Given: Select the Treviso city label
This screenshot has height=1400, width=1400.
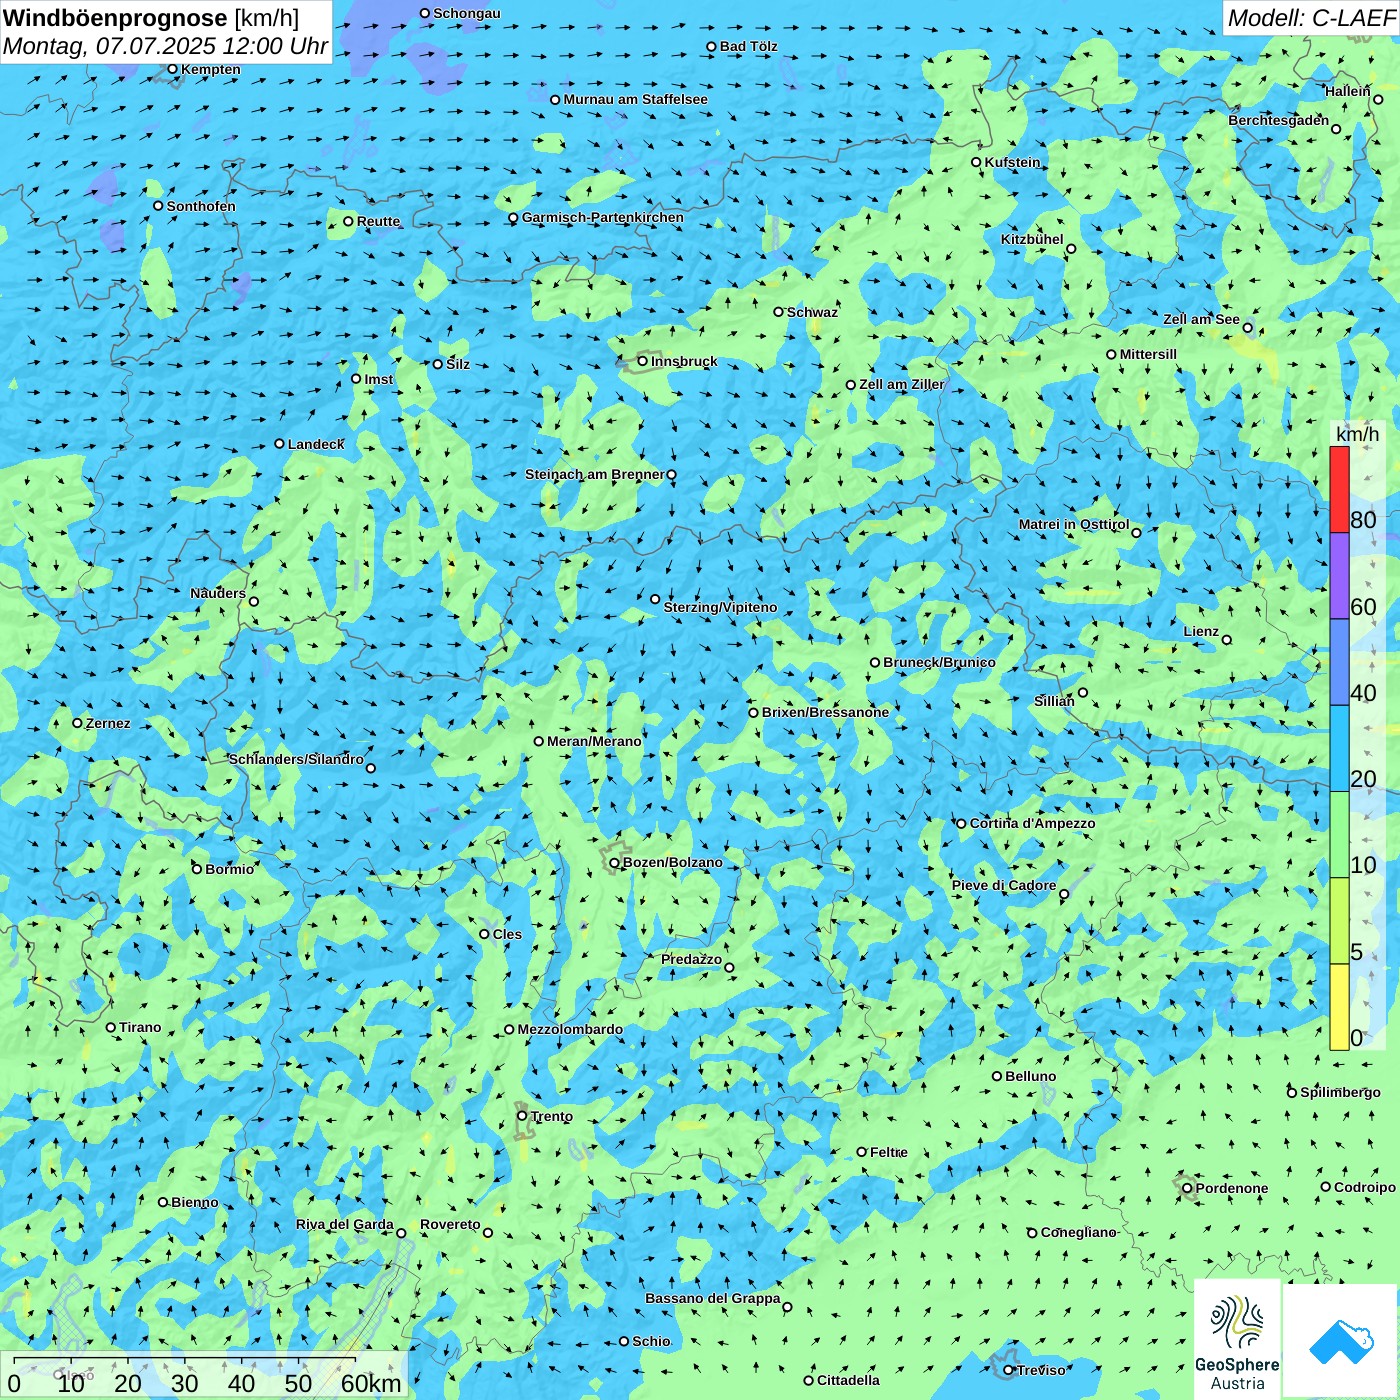Looking at the screenshot, I should click(x=1041, y=1370).
